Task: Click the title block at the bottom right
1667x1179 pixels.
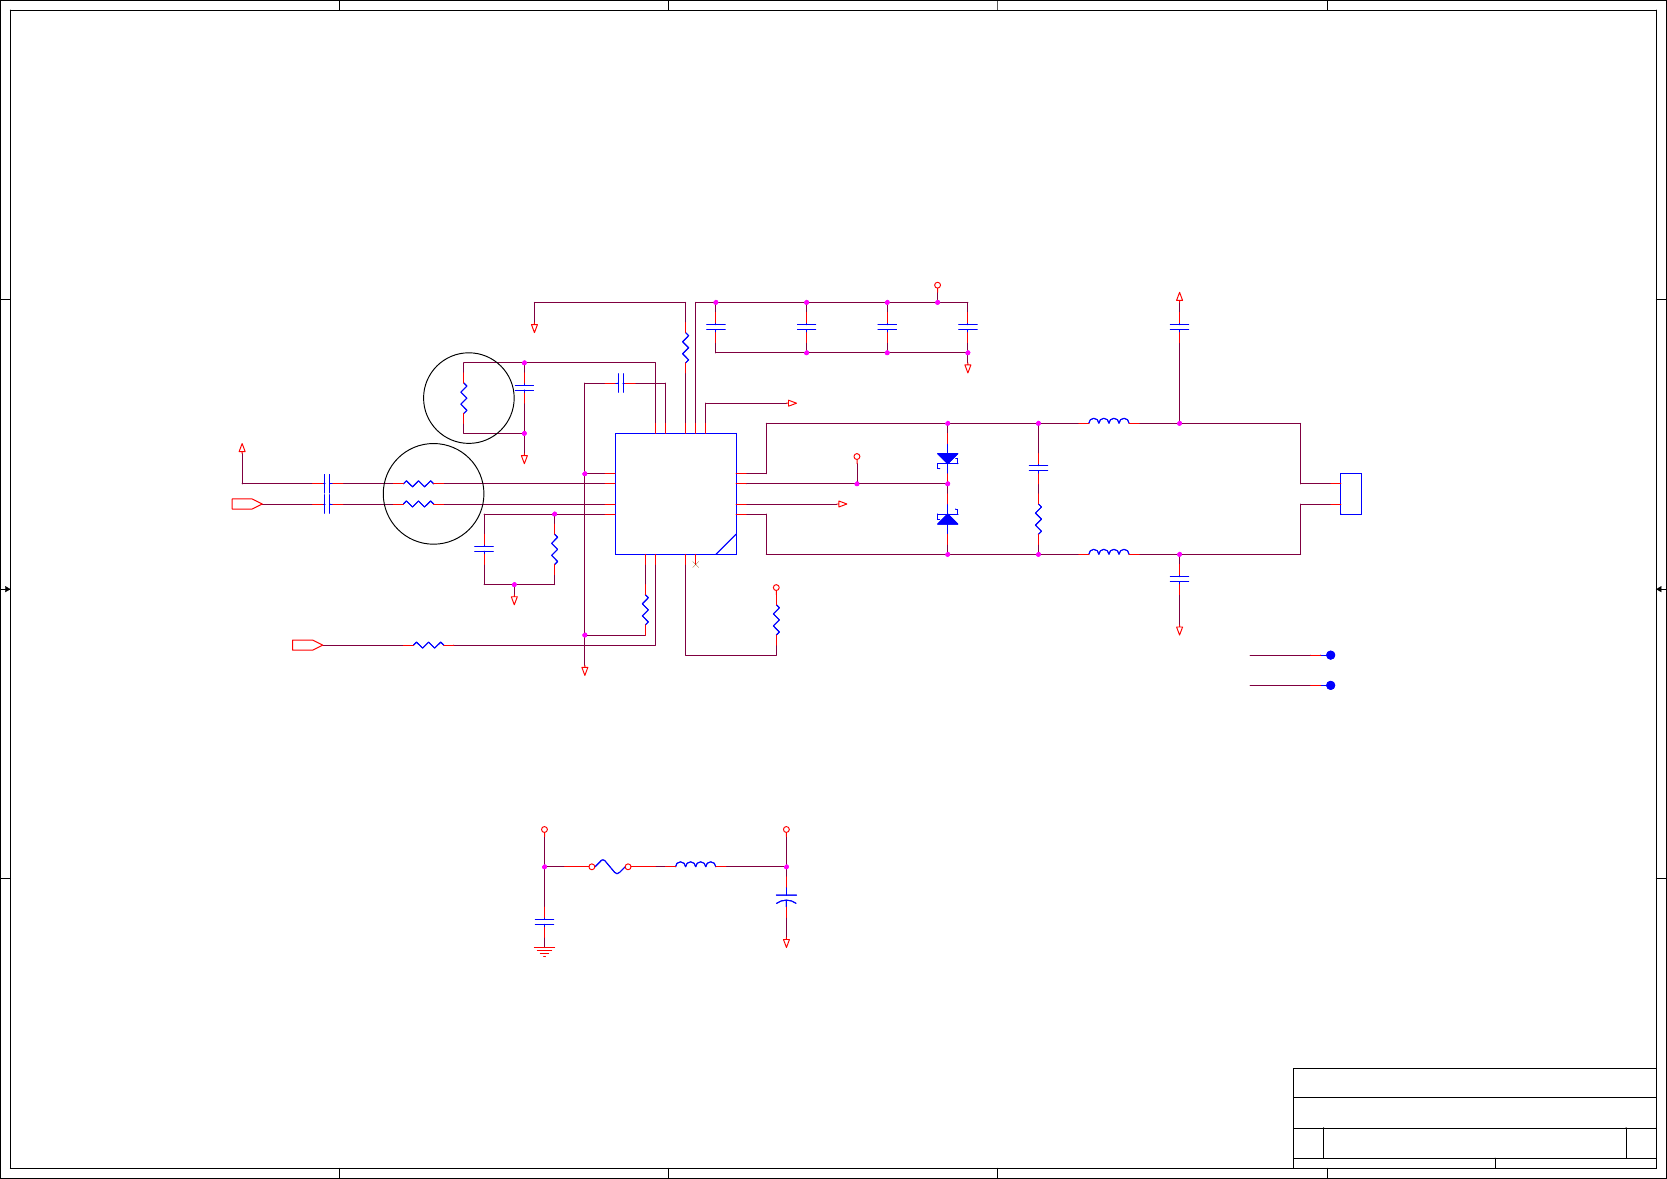Action: click(x=1474, y=1117)
